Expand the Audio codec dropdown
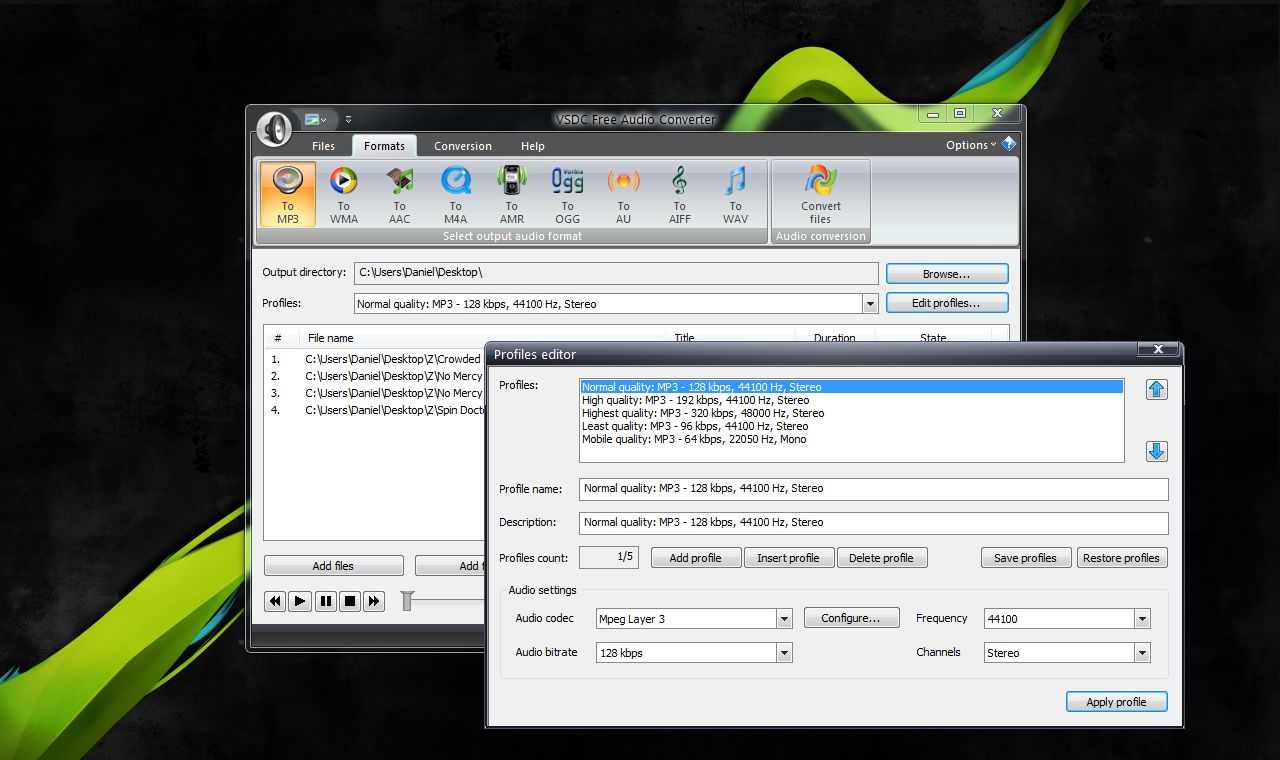Image resolution: width=1280 pixels, height=760 pixels. coord(784,619)
